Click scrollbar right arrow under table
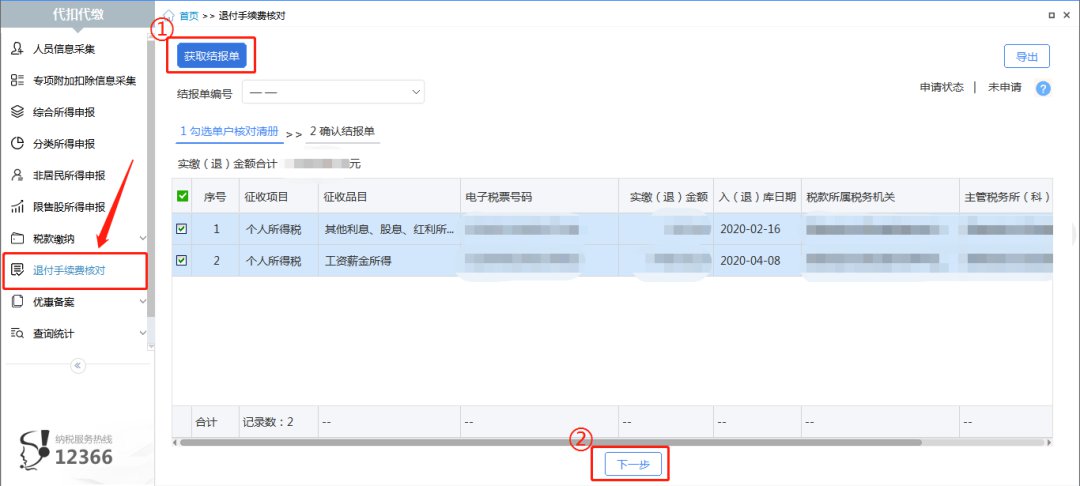 pyautogui.click(x=1049, y=442)
